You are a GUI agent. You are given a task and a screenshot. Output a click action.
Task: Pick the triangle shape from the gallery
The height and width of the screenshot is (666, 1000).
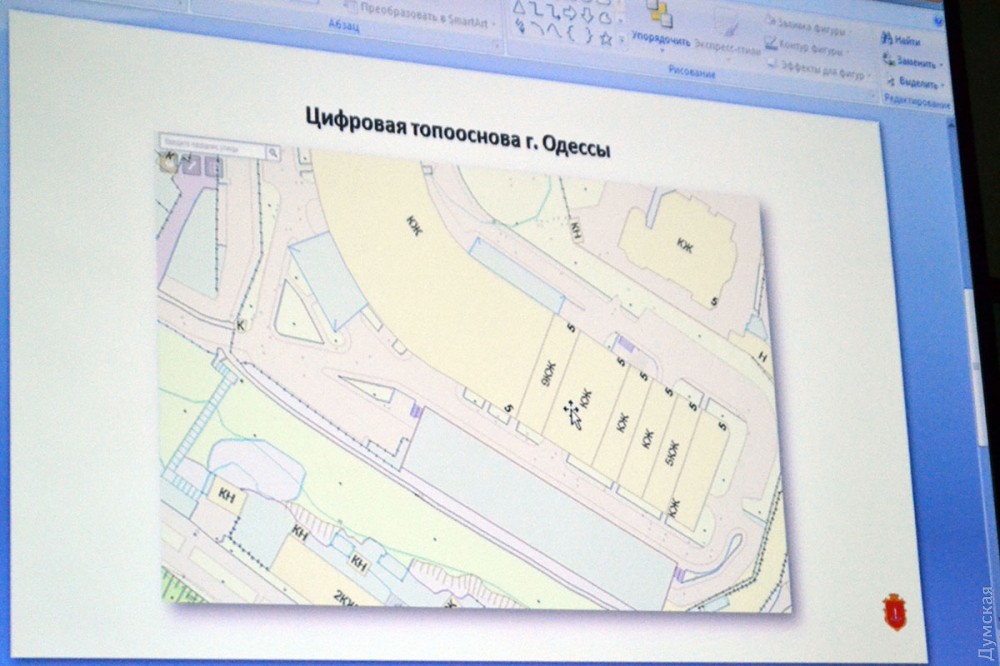[520, 9]
